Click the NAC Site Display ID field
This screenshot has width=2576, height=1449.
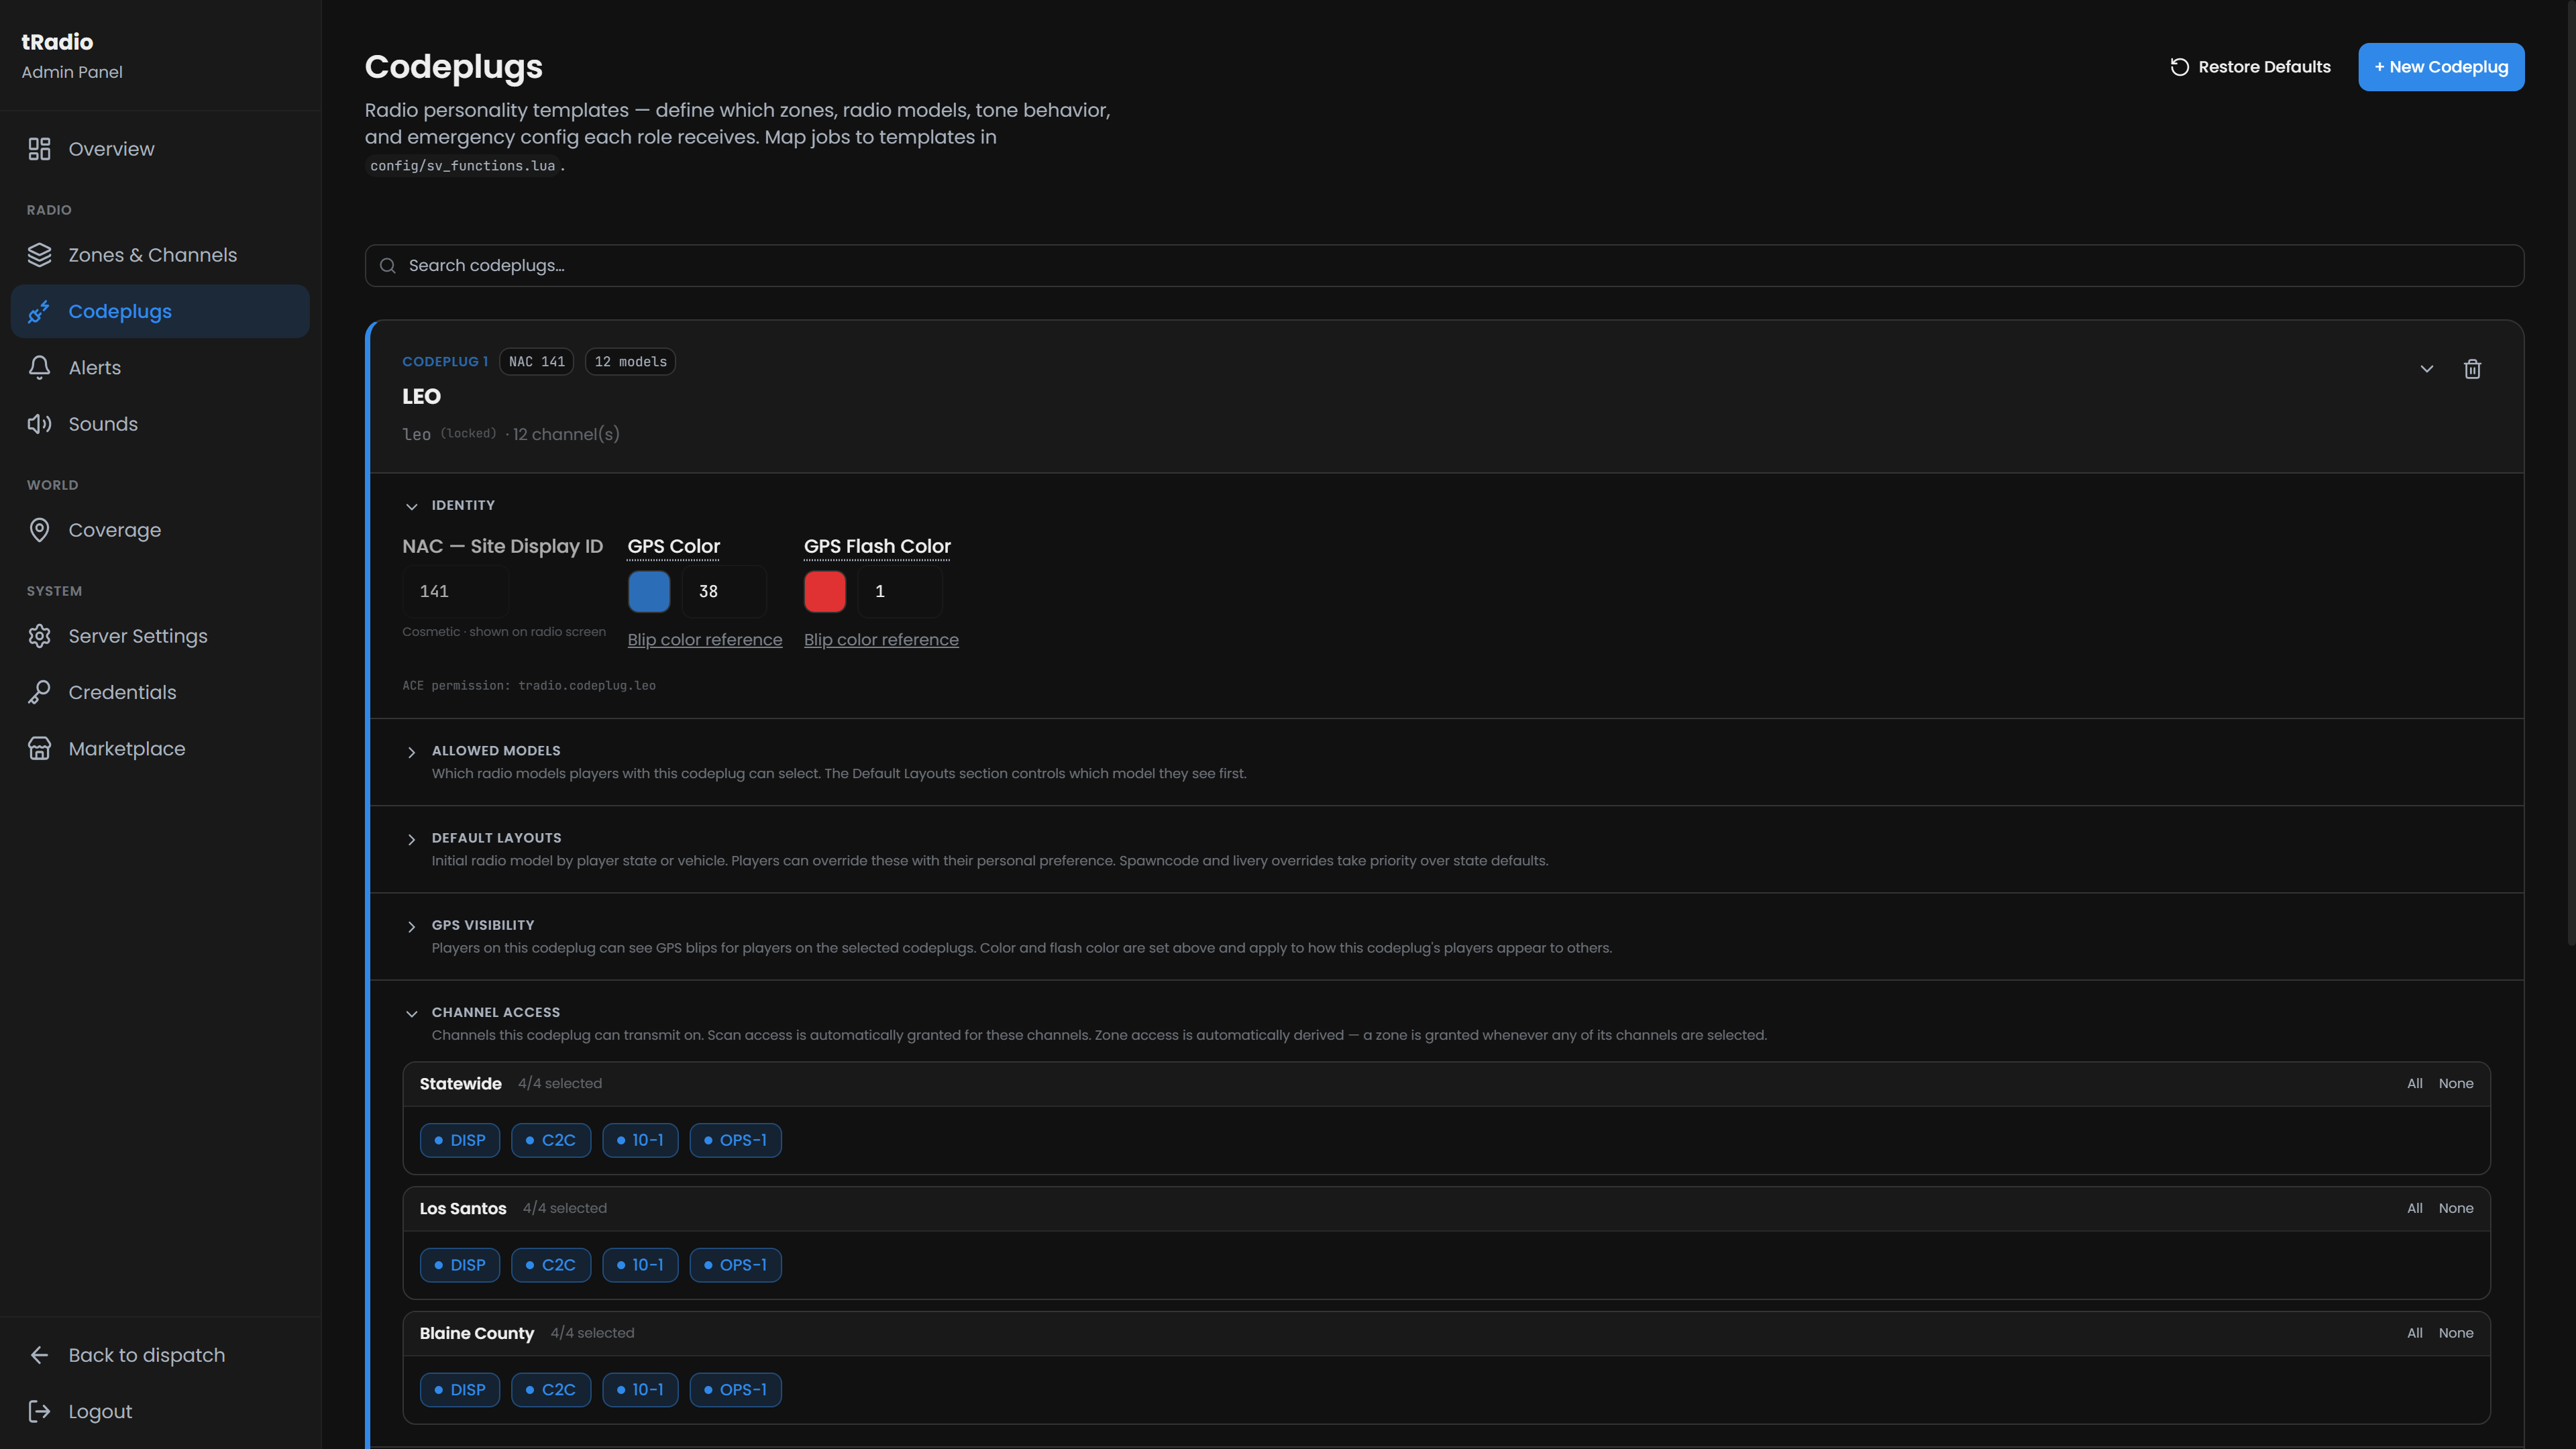coord(456,591)
